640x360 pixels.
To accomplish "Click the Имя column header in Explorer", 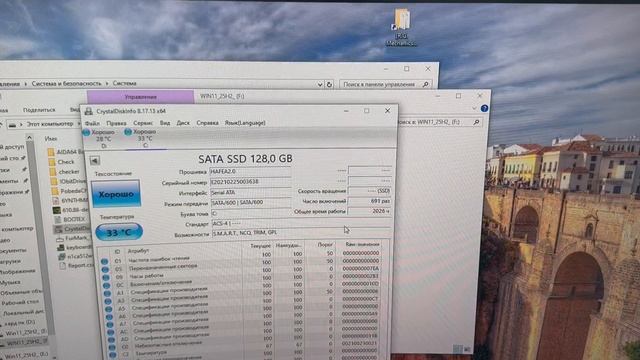I will [51, 139].
